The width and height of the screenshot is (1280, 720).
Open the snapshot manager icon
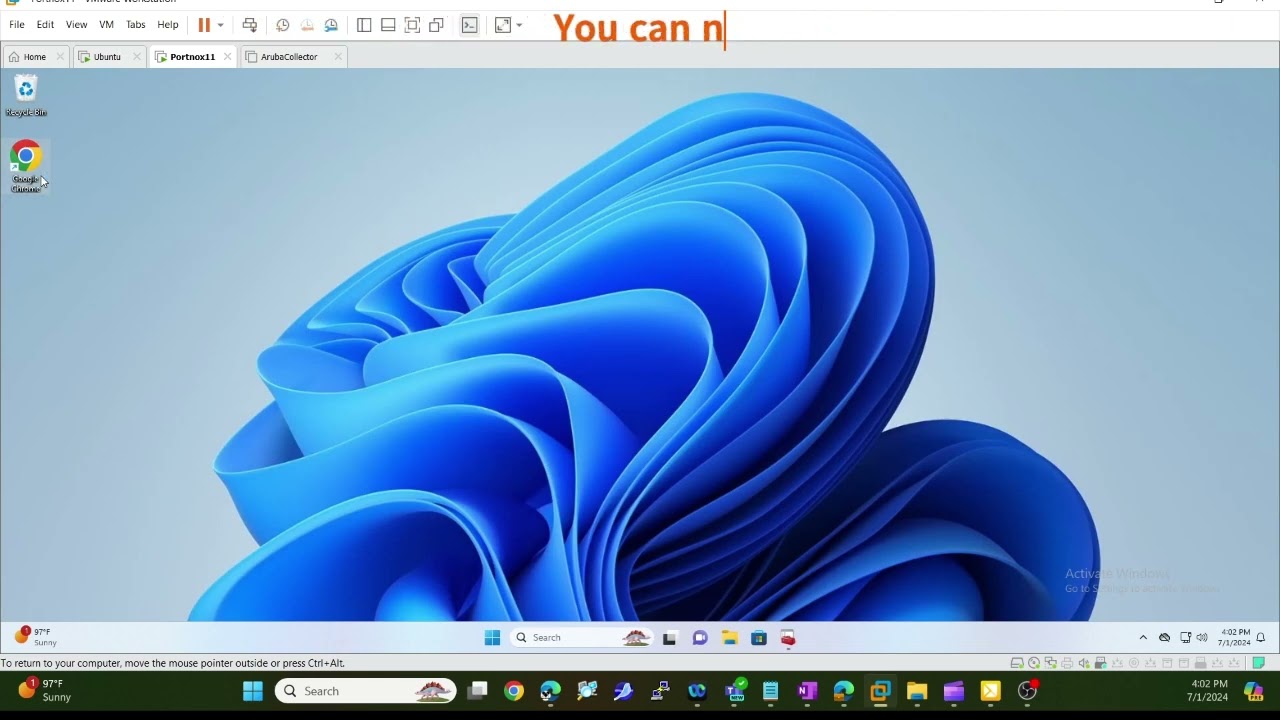[x=331, y=25]
